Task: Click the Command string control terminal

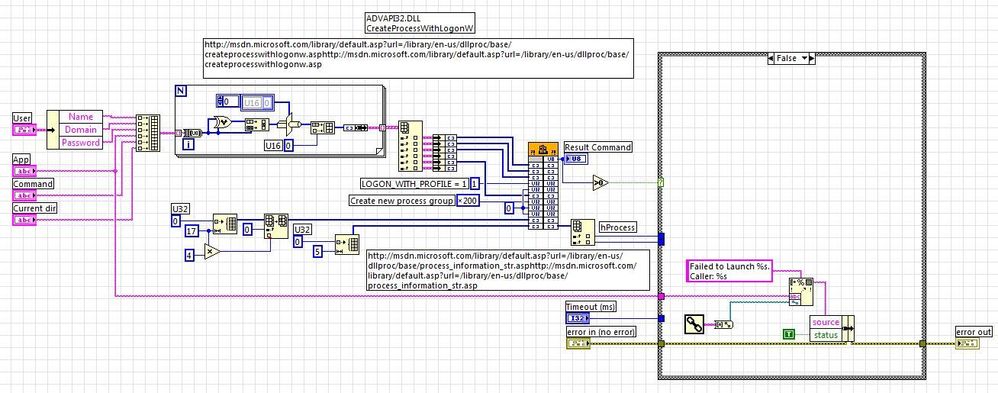Action: [x=25, y=195]
